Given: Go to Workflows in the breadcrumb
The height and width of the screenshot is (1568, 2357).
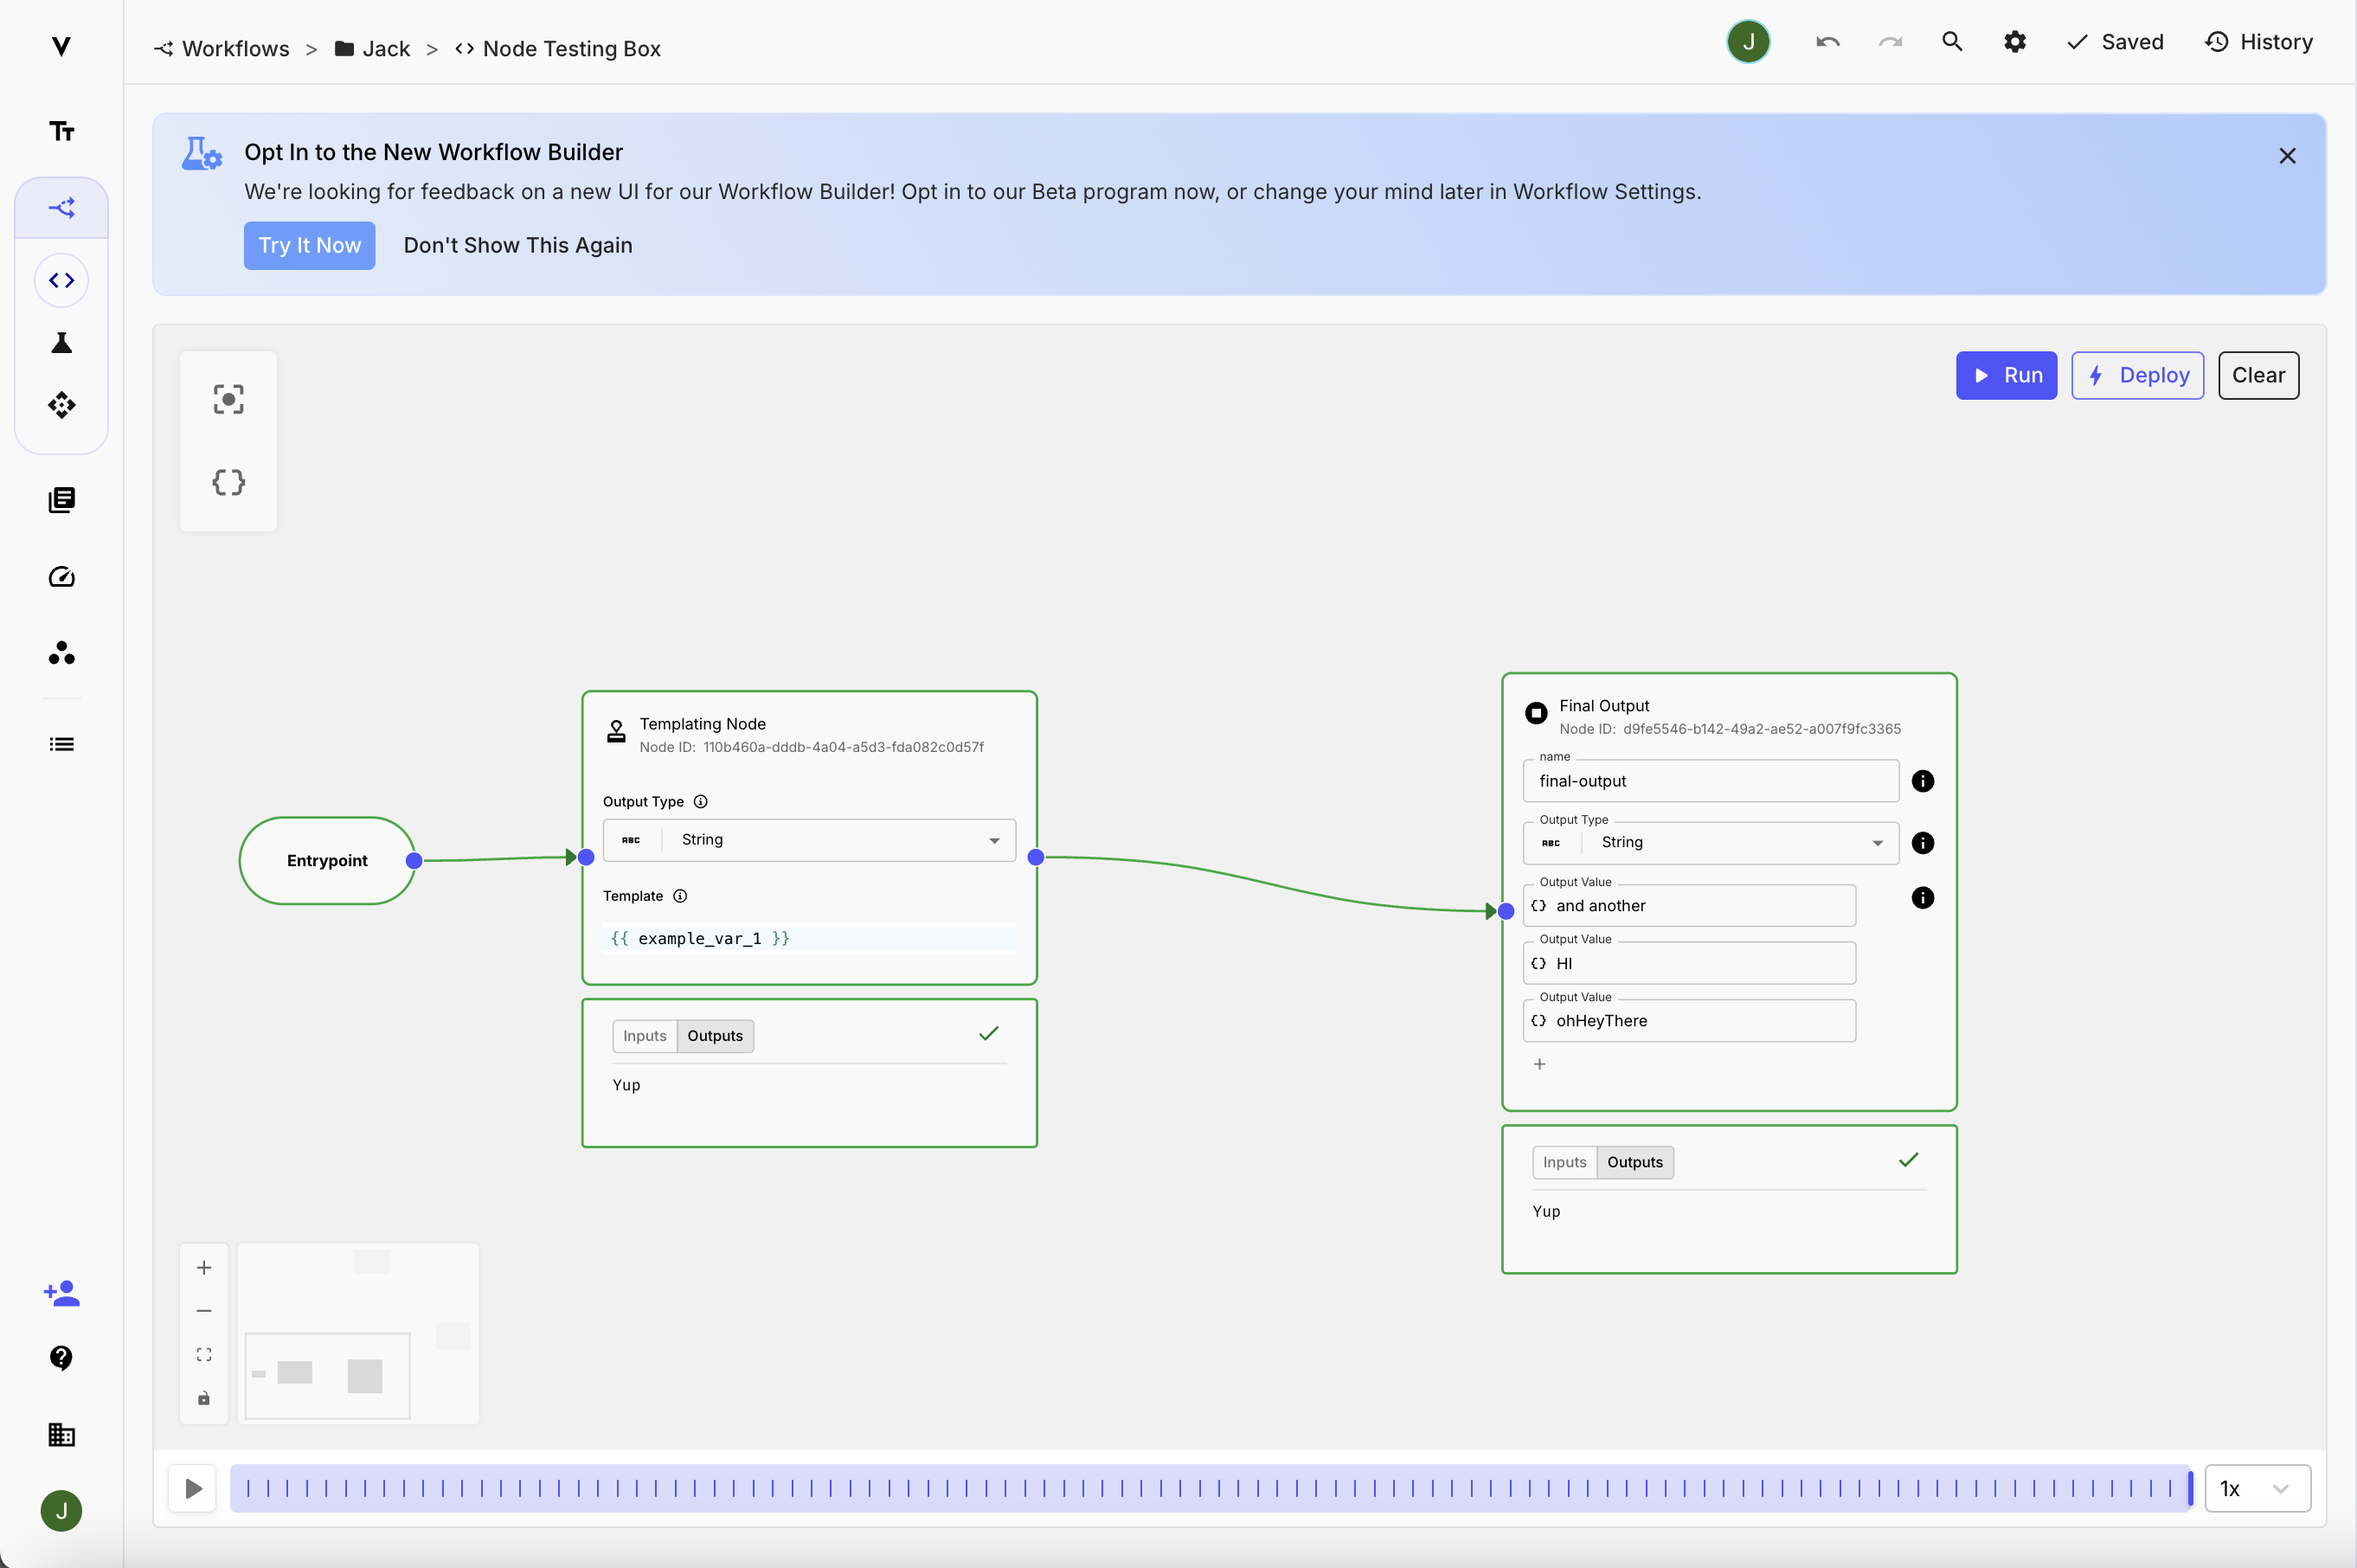Looking at the screenshot, I should (x=235, y=49).
